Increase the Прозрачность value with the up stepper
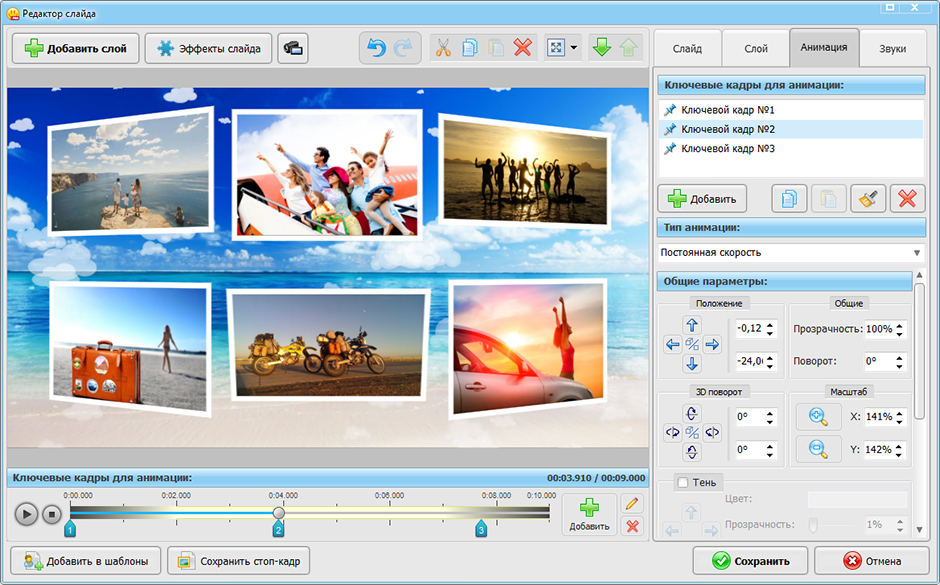The width and height of the screenshot is (940, 585). pos(900,324)
